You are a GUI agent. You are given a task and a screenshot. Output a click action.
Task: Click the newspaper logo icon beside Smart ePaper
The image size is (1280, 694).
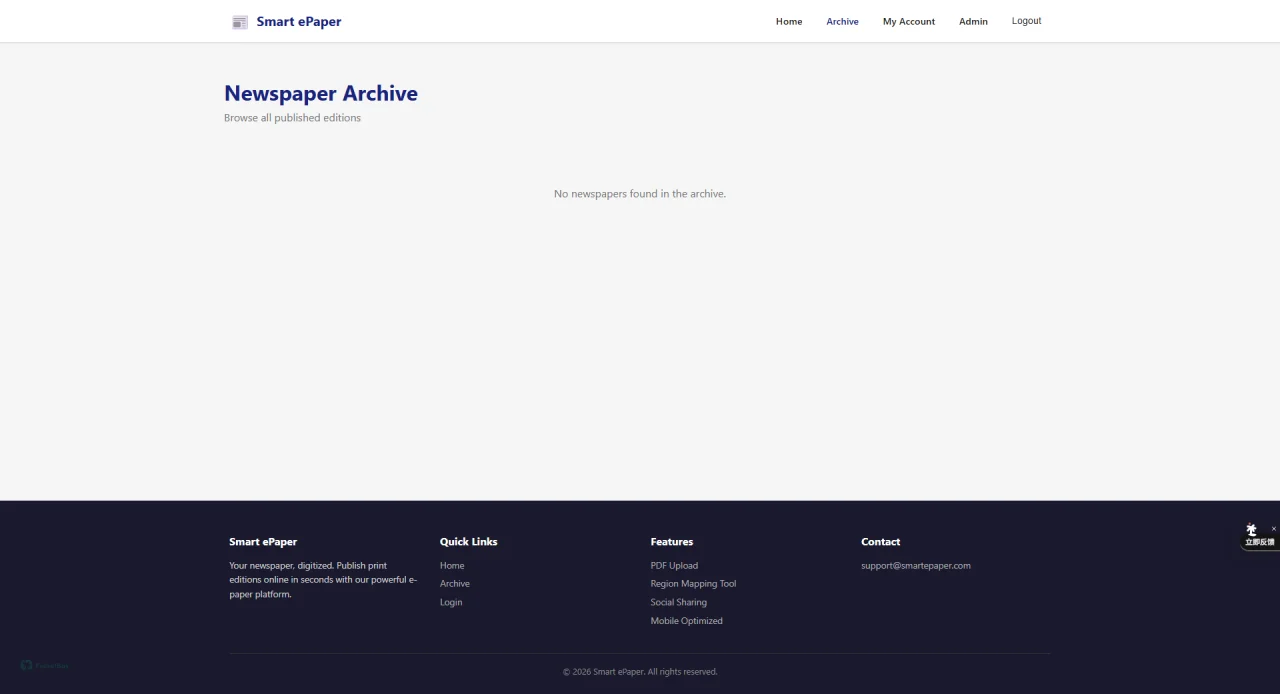click(240, 22)
